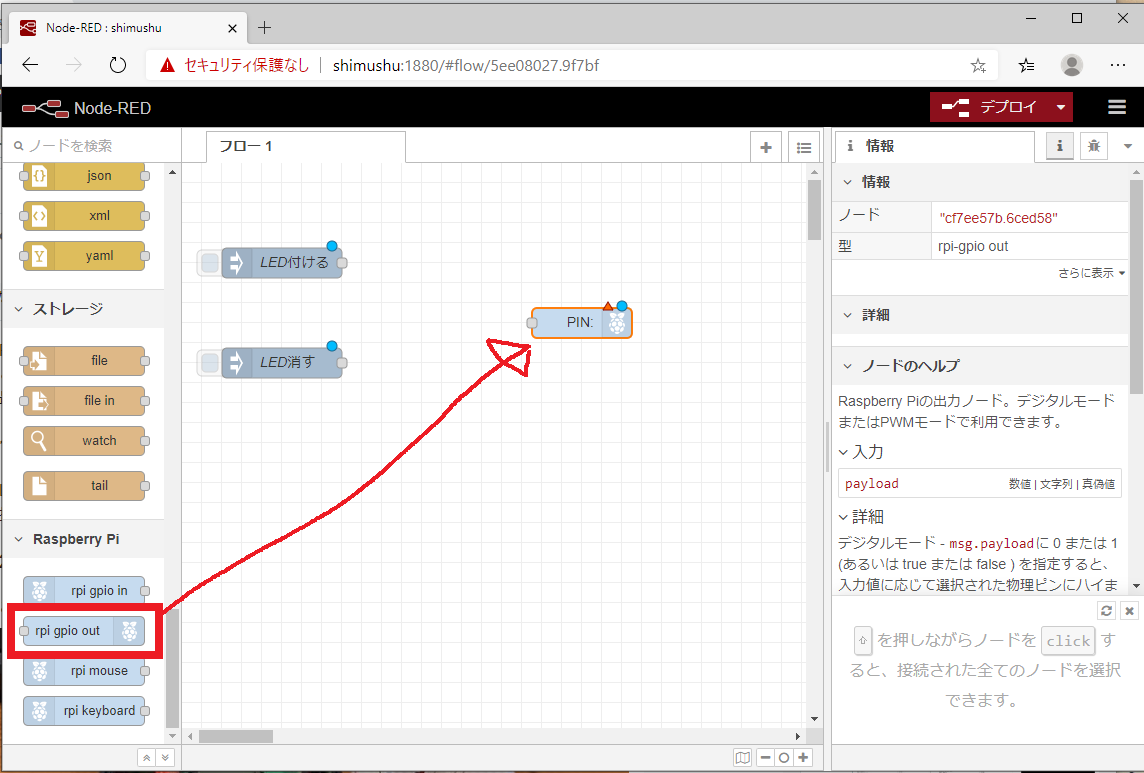Toggle the navigator map view
This screenshot has height=773, width=1144.
coord(743,758)
